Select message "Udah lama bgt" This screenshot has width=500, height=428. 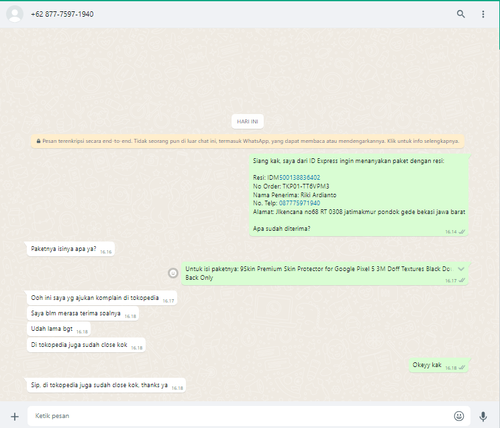click(x=59, y=329)
